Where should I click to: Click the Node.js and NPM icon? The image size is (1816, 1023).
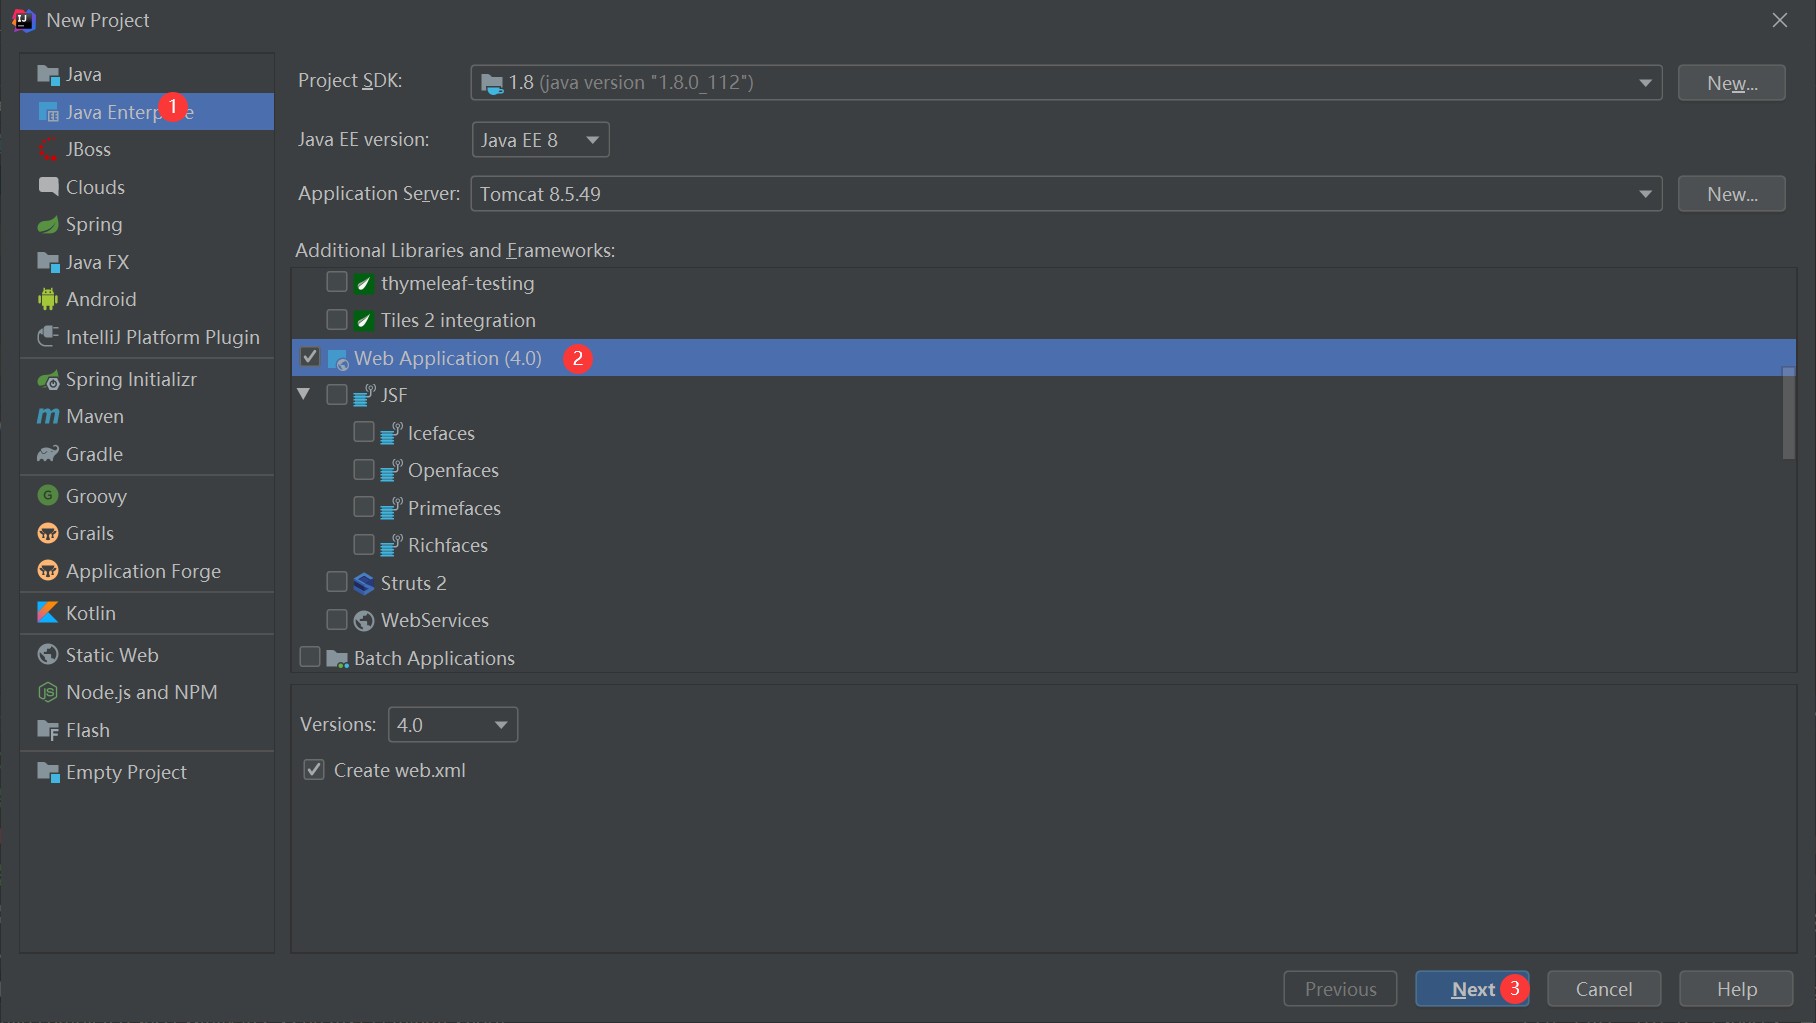(x=48, y=692)
